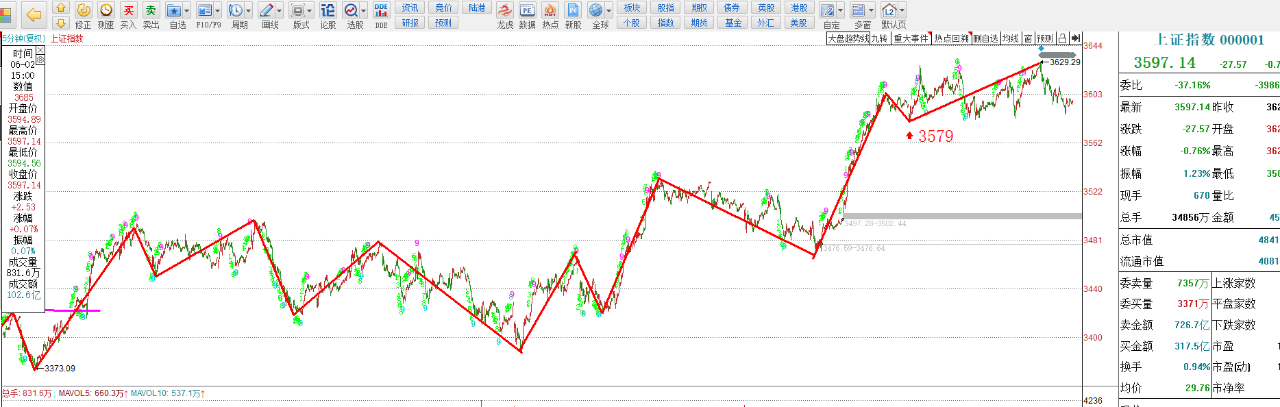The height and width of the screenshot is (407, 1280).
Task: Open the 新股 new stocks icon
Action: [x=573, y=14]
